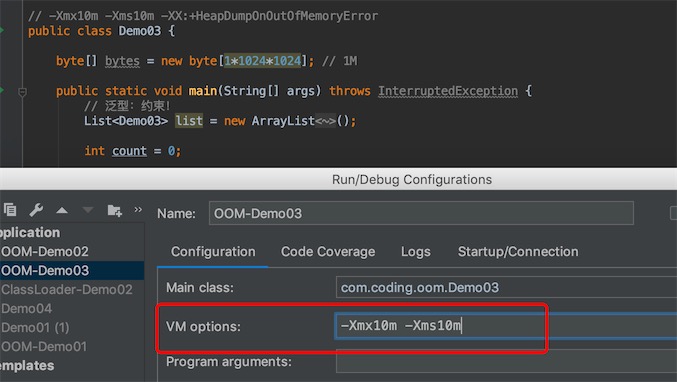Focus the VM options field

coord(506,326)
